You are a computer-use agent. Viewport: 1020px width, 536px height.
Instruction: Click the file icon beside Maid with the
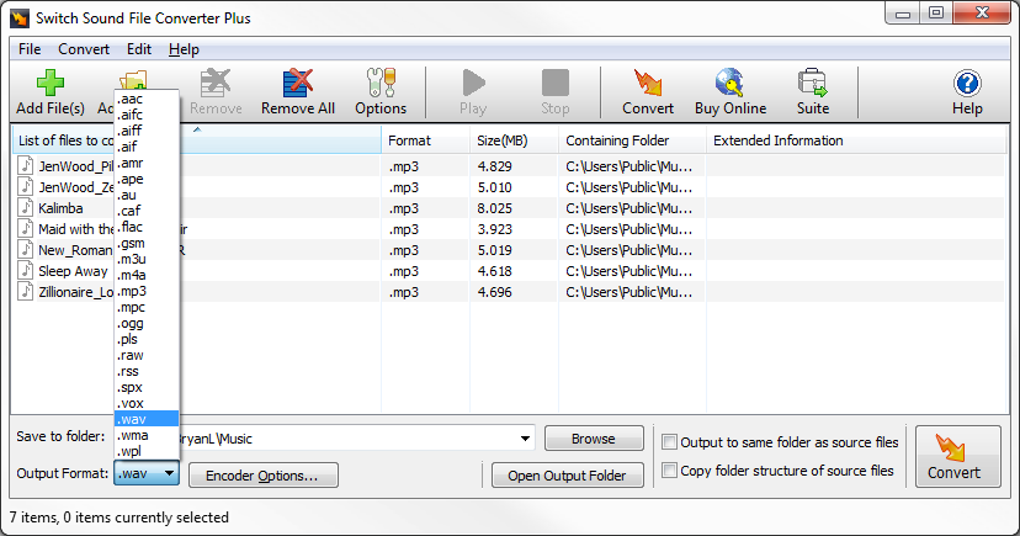click(x=25, y=229)
